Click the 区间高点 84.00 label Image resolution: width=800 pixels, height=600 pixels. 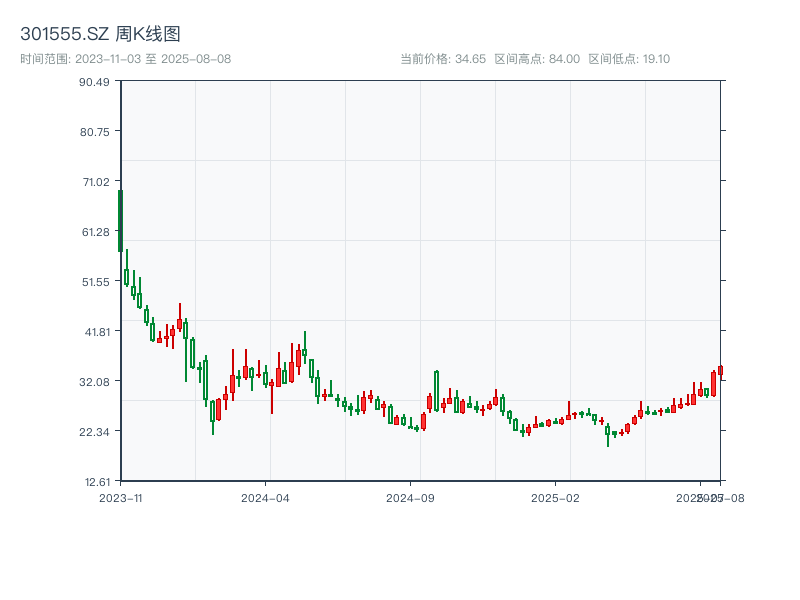coord(537,59)
